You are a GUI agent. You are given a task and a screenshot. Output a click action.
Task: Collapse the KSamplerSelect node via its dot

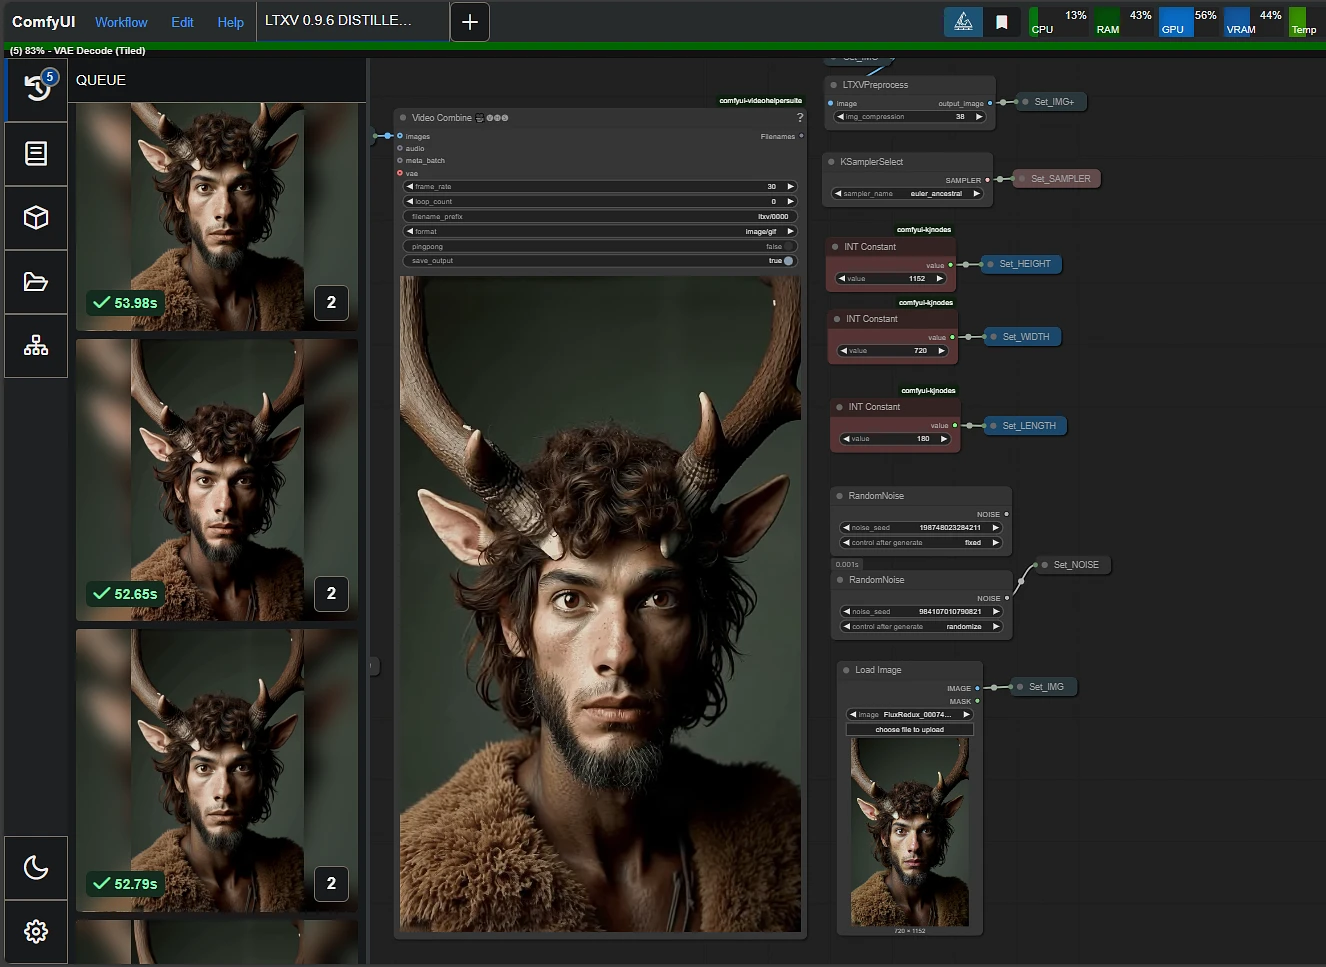(x=831, y=162)
